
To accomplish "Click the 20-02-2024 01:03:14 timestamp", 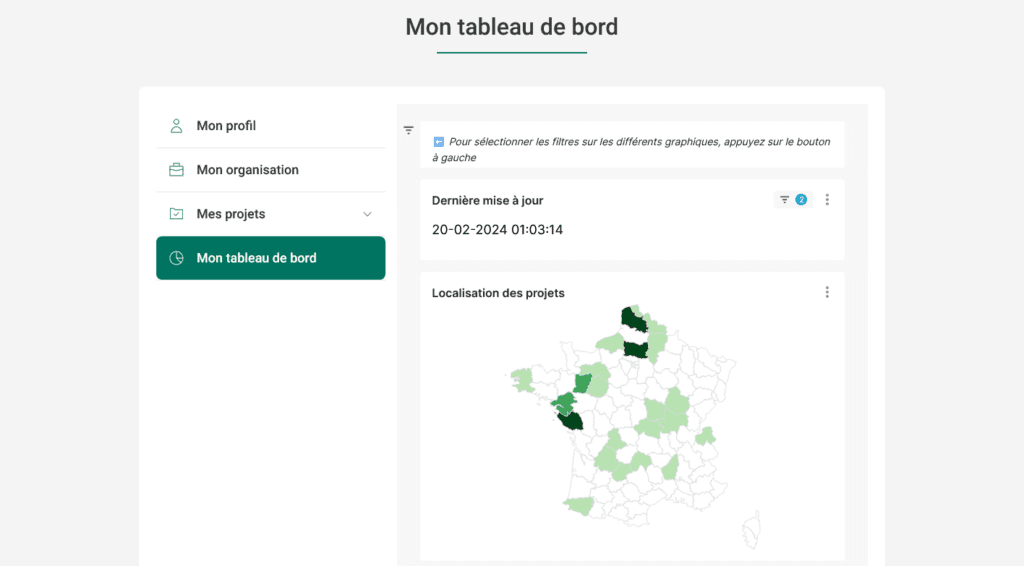I will (497, 230).
